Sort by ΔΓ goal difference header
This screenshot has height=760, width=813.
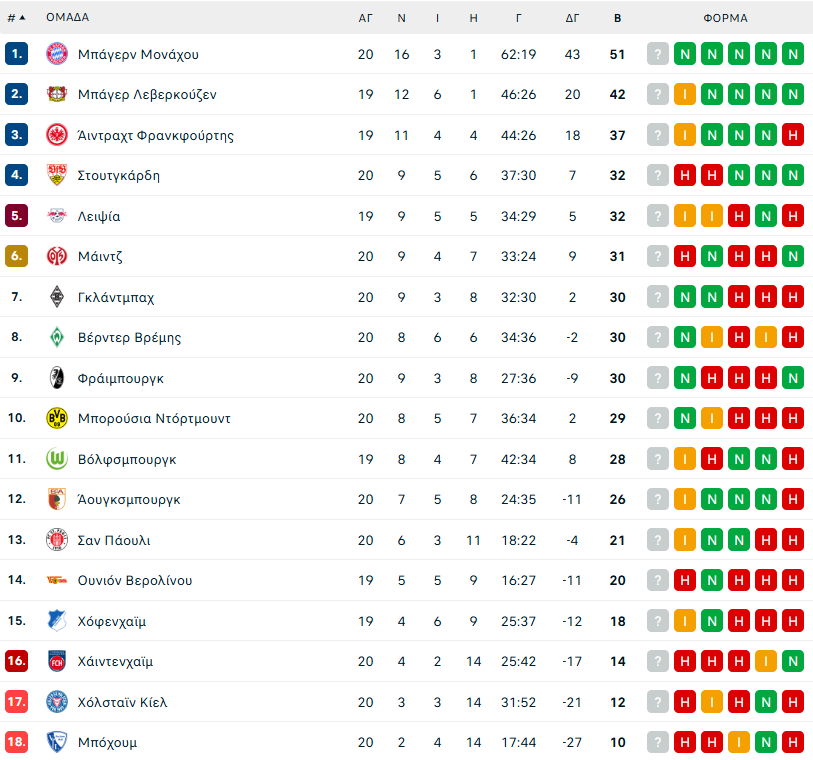click(x=572, y=17)
